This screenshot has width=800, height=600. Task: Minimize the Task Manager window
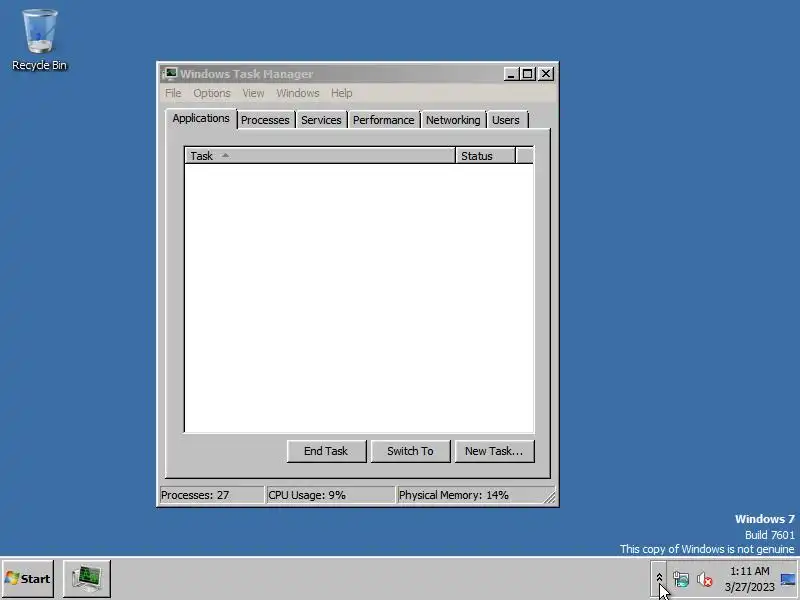click(511, 74)
